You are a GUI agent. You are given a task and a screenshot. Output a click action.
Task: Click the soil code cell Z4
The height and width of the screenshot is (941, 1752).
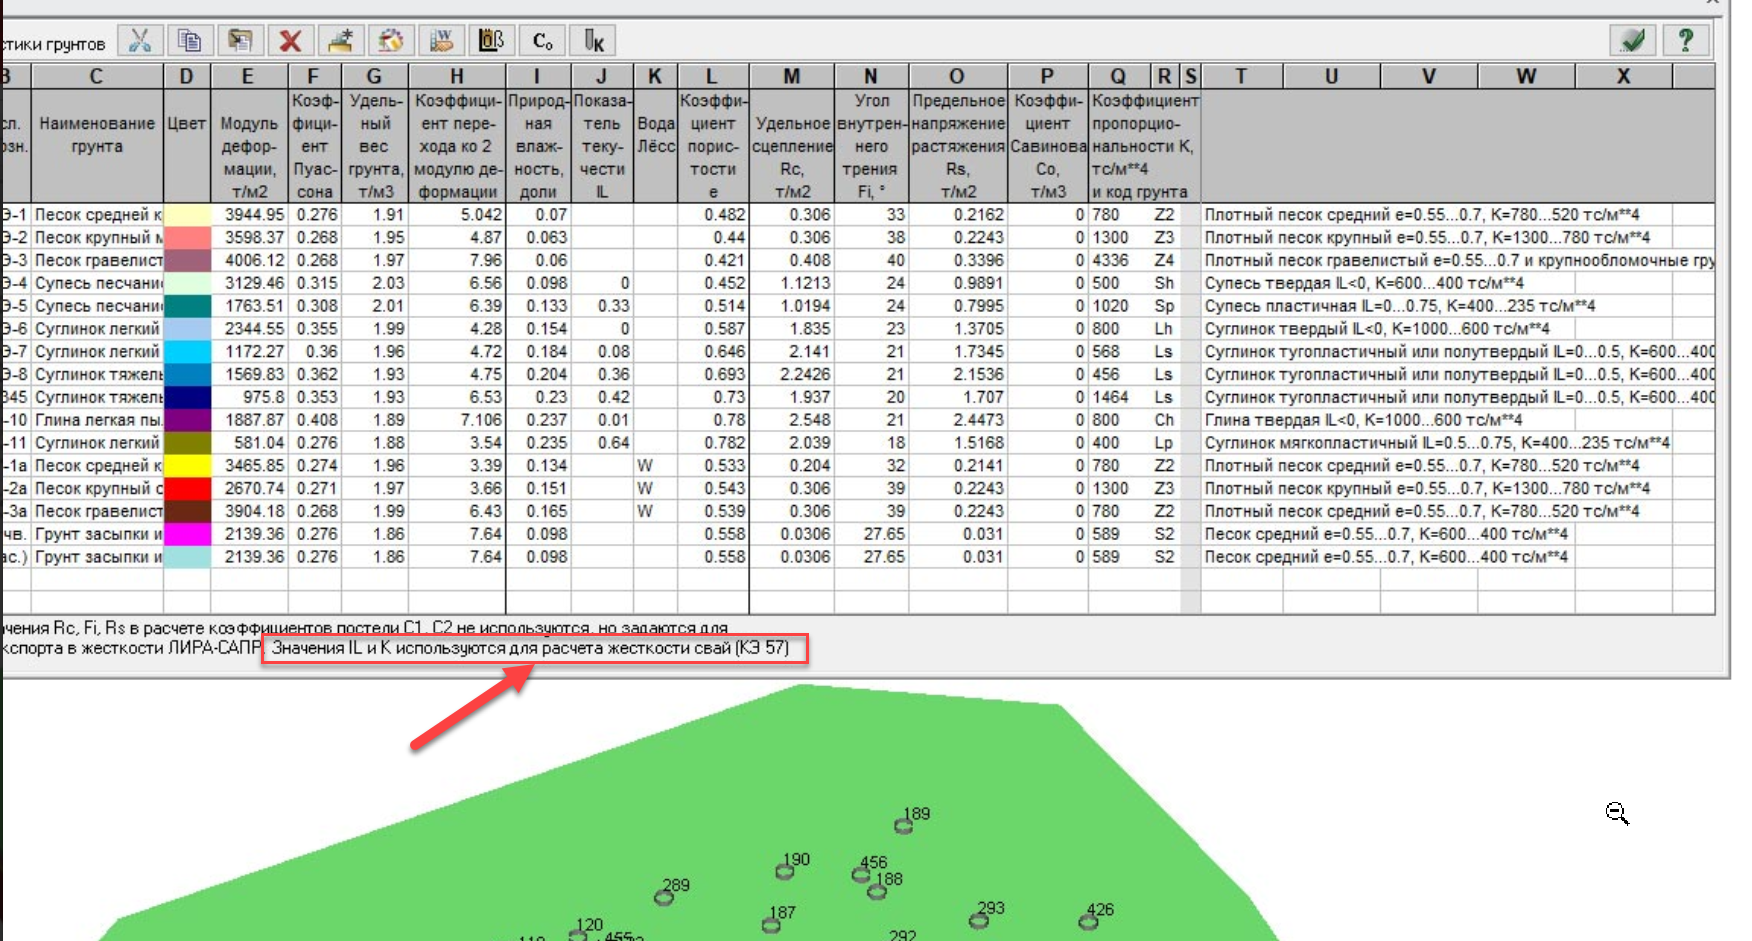click(x=1164, y=260)
